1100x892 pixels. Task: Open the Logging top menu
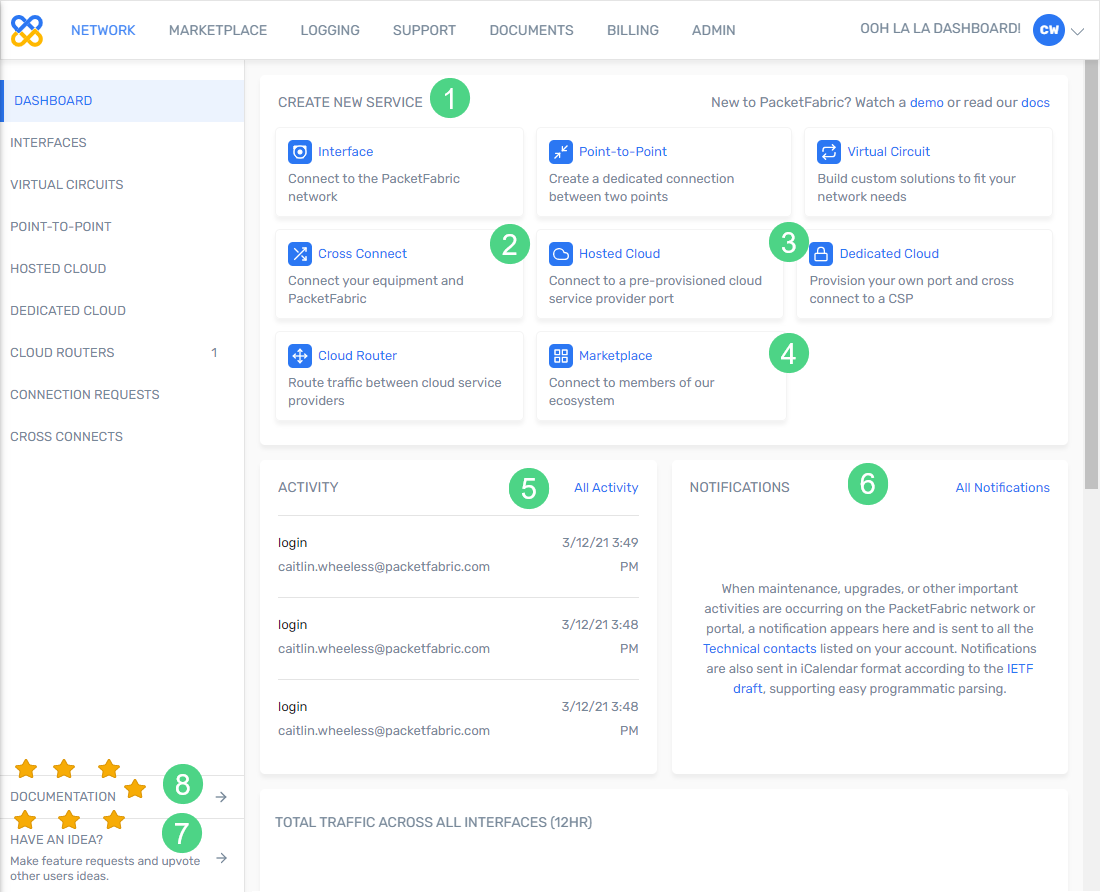[330, 30]
